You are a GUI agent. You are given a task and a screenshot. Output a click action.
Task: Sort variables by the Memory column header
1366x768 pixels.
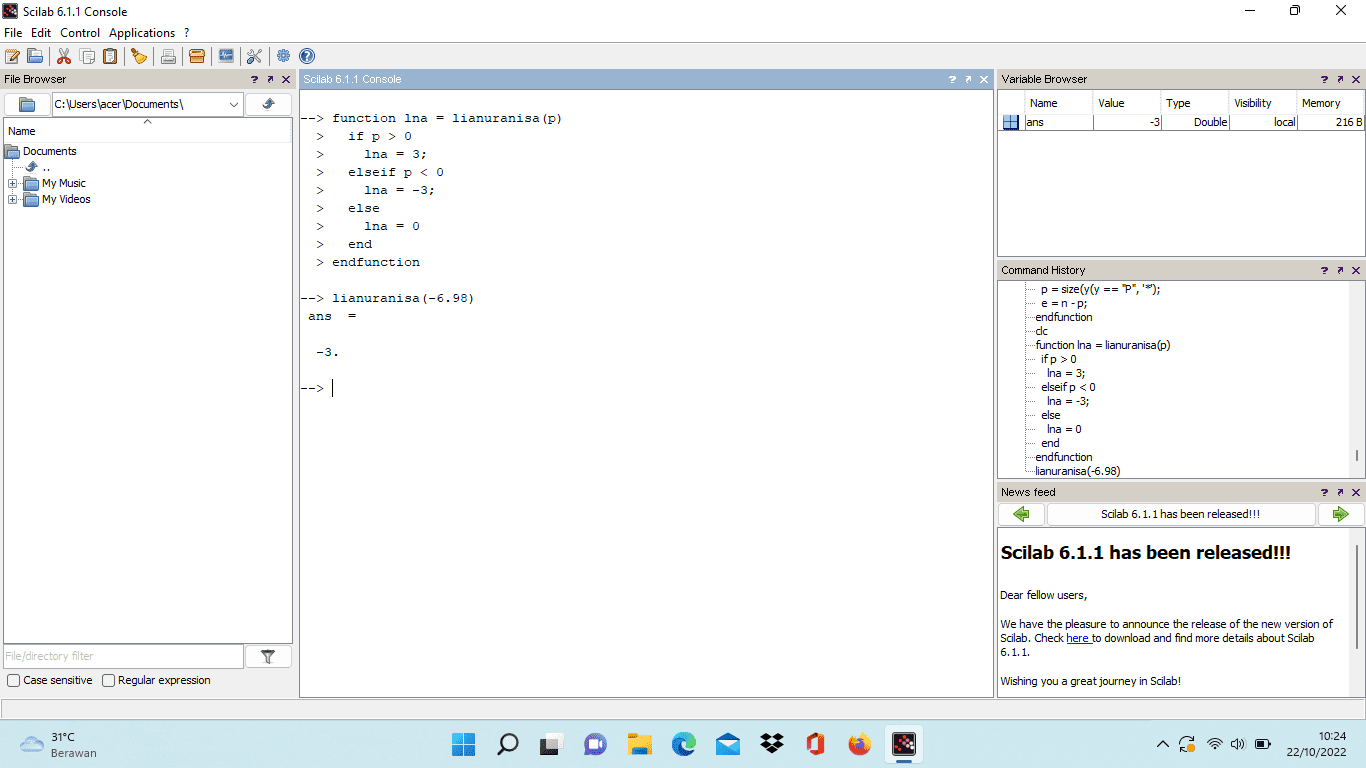(x=1330, y=103)
